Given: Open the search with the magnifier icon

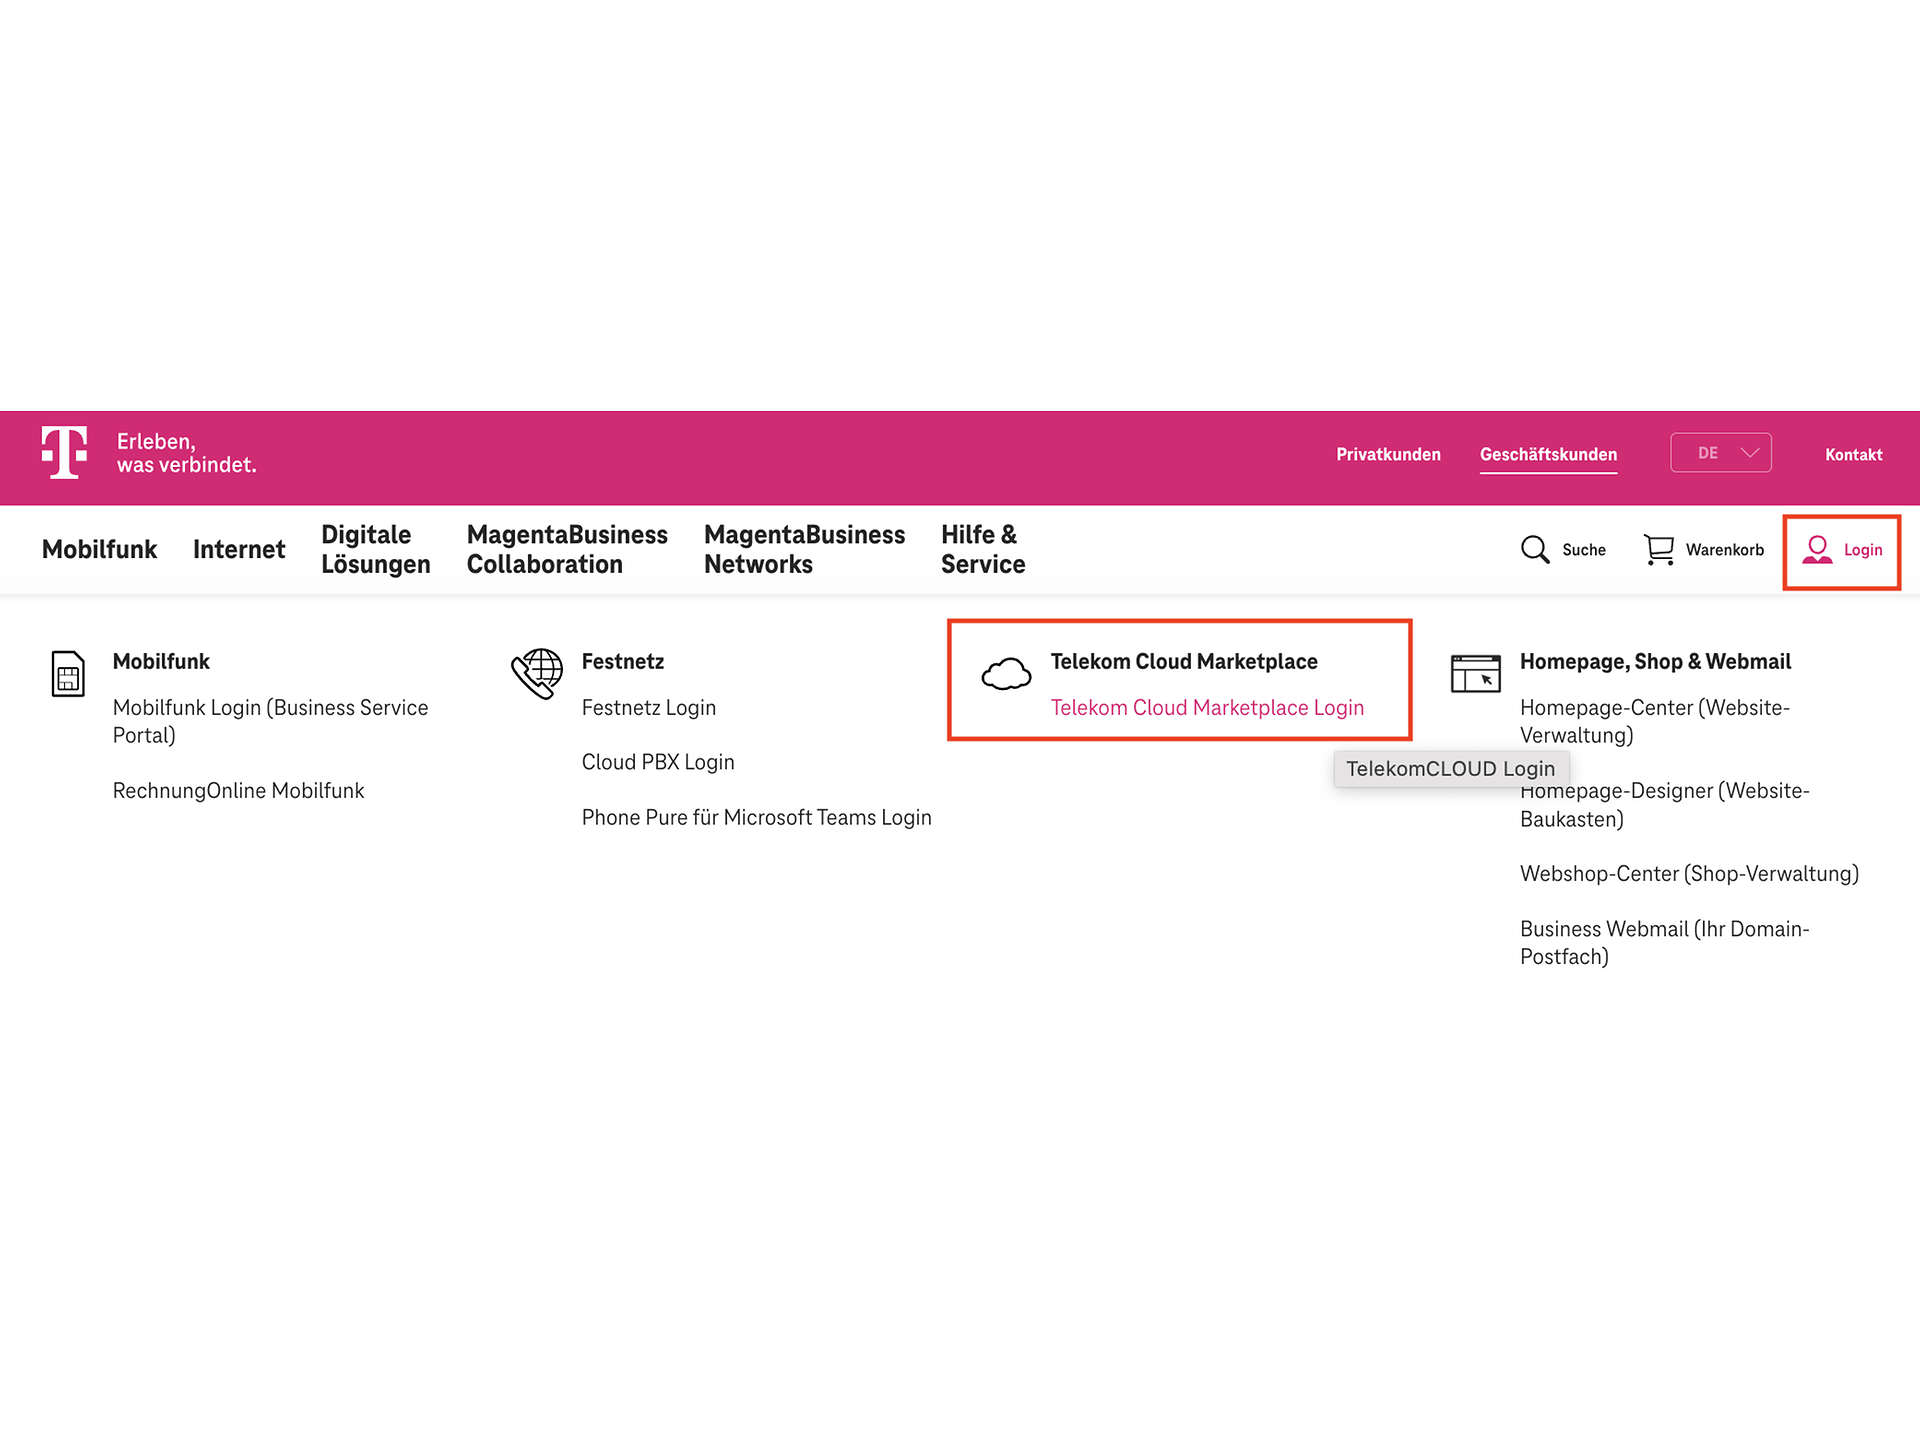Looking at the screenshot, I should coord(1535,549).
